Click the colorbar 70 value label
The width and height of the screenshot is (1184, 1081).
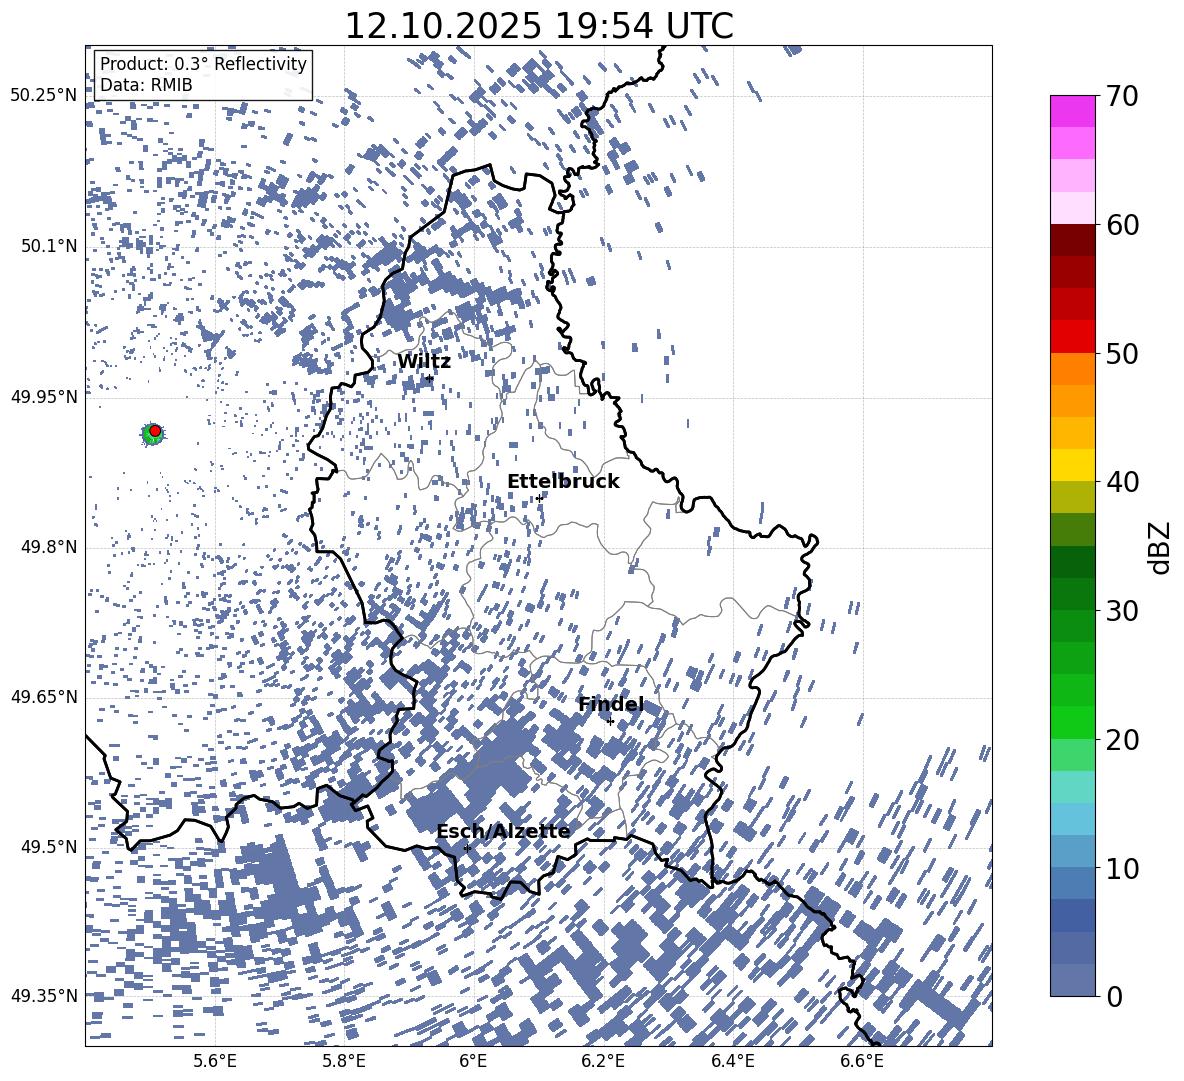(x=1122, y=96)
